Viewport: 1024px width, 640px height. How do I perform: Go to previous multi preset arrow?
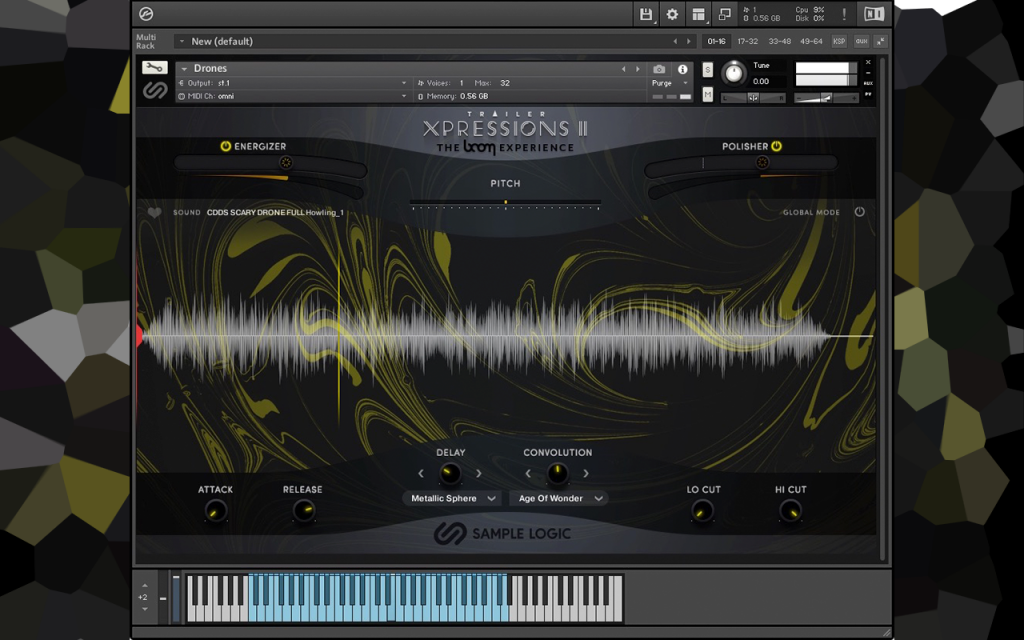(x=675, y=41)
